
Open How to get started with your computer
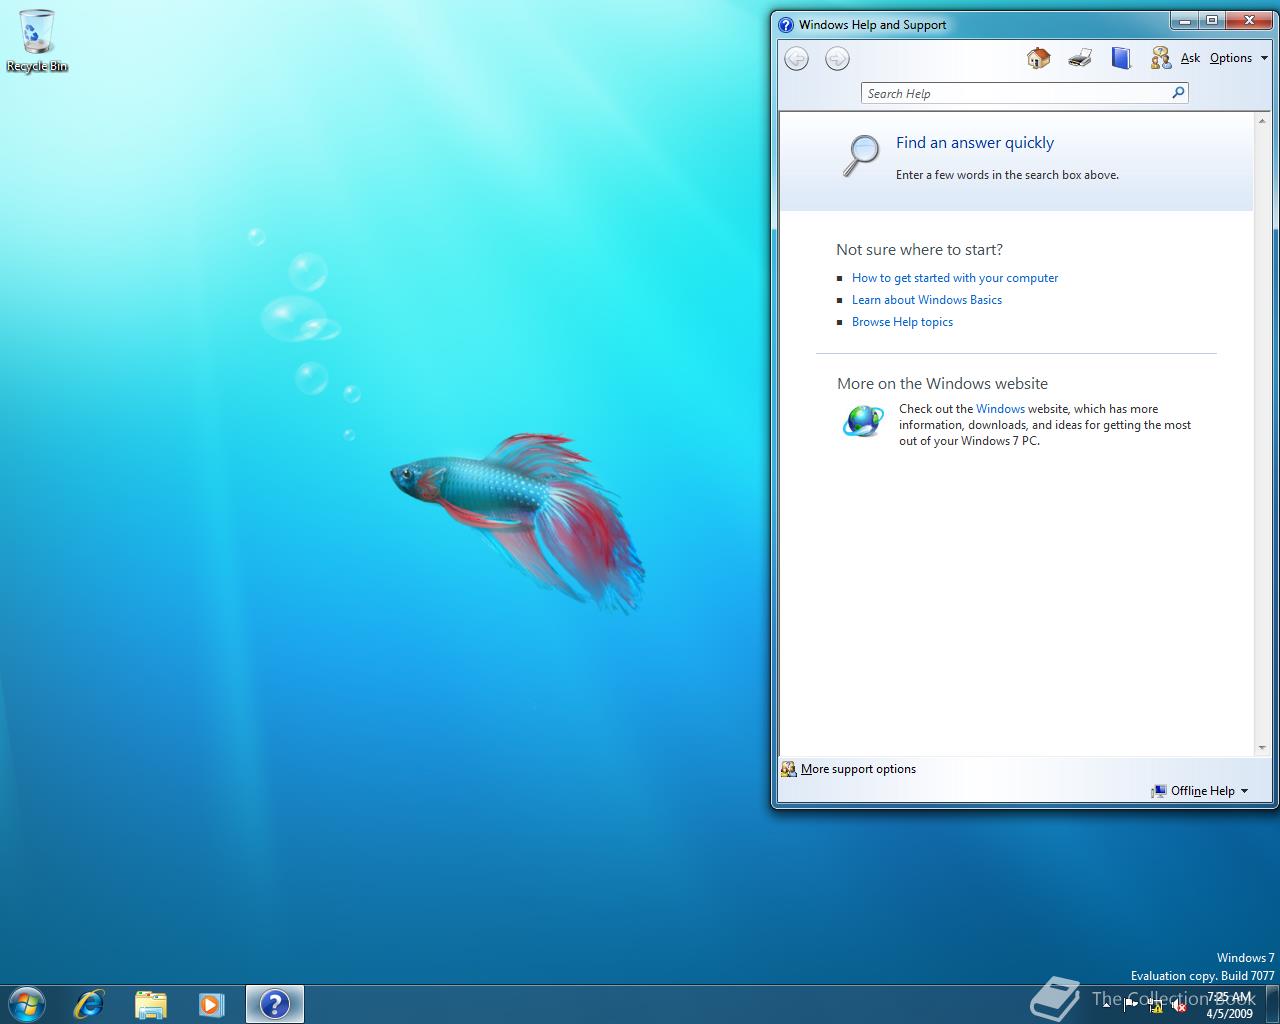tap(955, 278)
